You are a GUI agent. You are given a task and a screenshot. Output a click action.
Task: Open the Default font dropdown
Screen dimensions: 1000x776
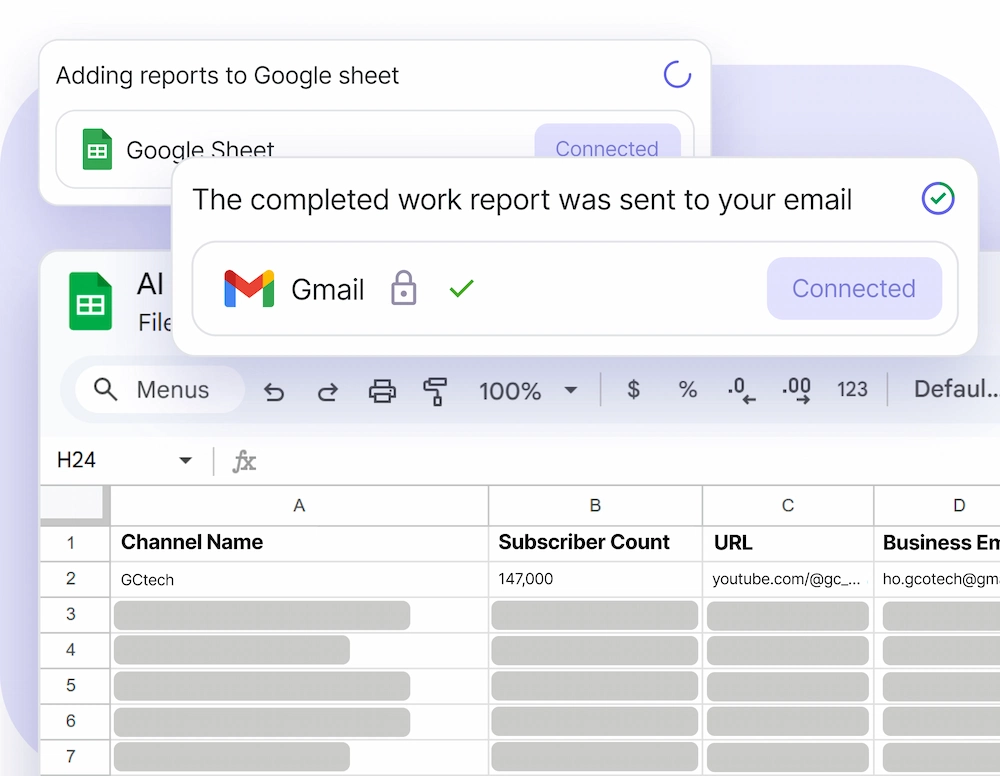[x=956, y=388]
